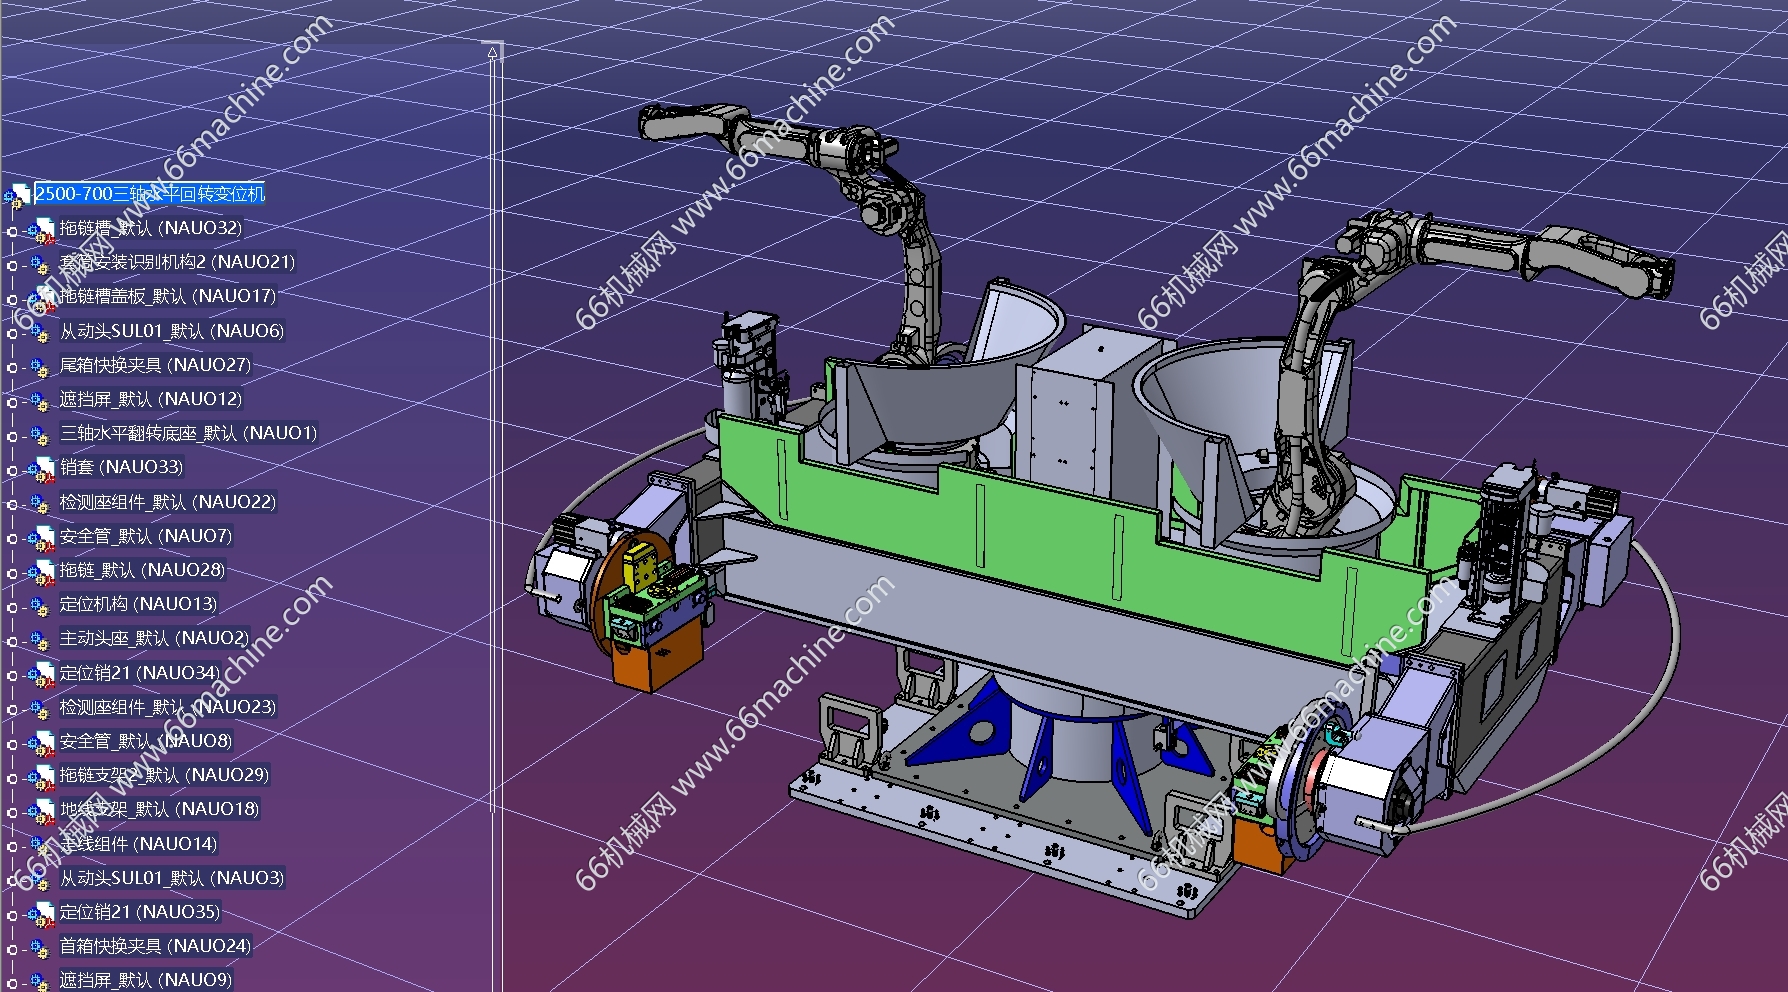Click the assembly icon of 主动头座_默认 (NAUO2)
Screen dimensions: 1788x992
tap(41, 640)
